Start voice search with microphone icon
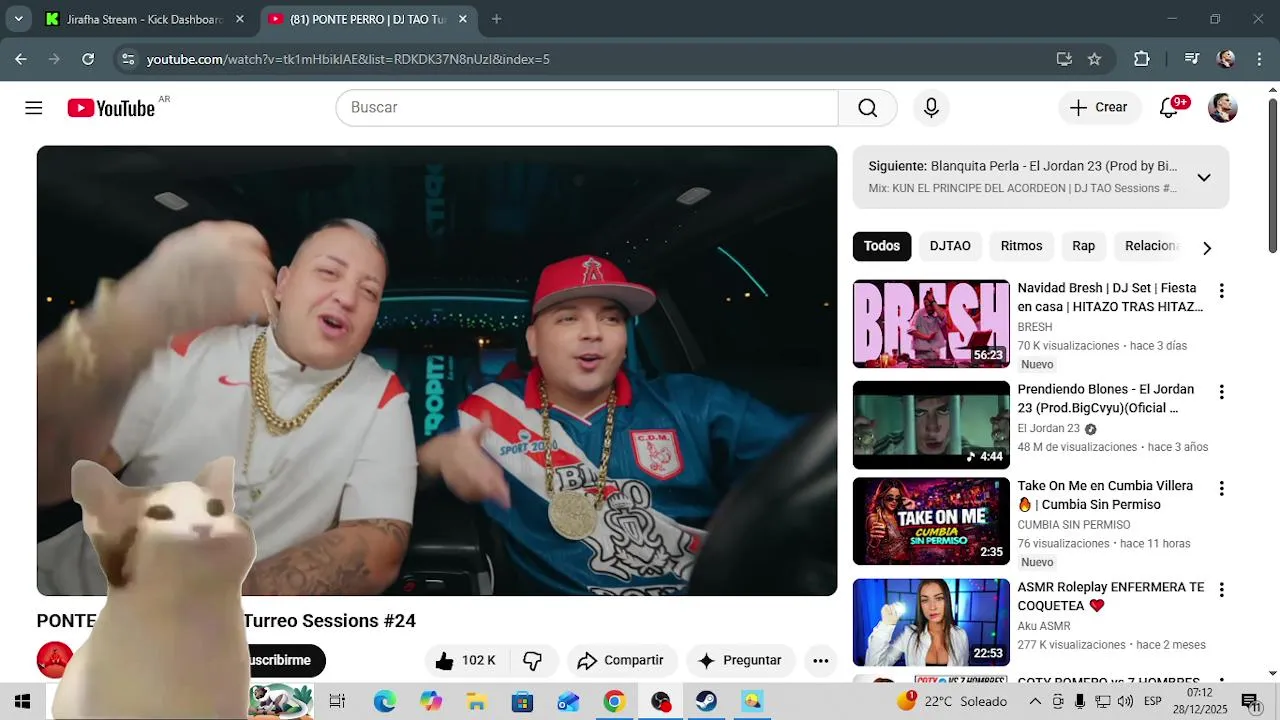 pyautogui.click(x=931, y=108)
